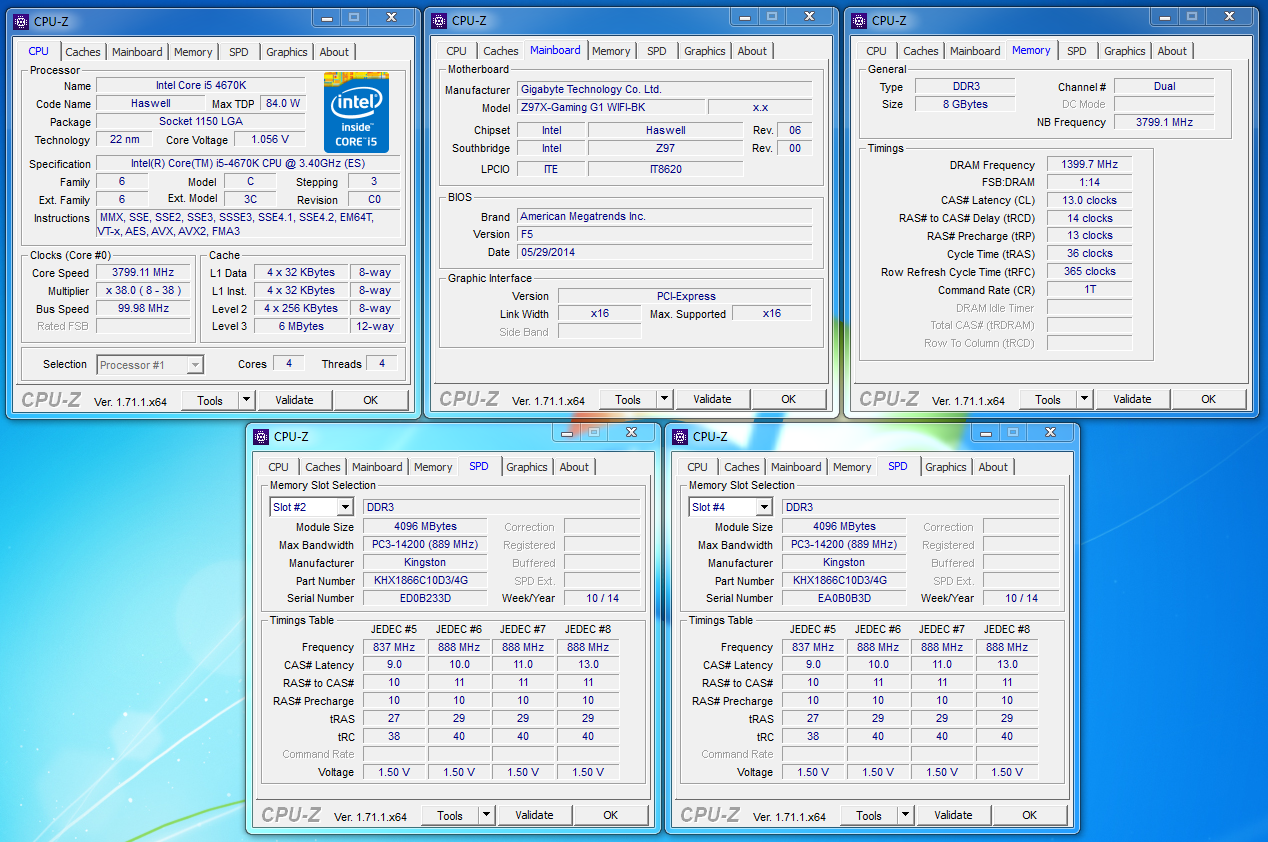Click the CPU-Z title icon in Slot #4 SPD window
Screen dimensions: 1268x842
(680, 436)
